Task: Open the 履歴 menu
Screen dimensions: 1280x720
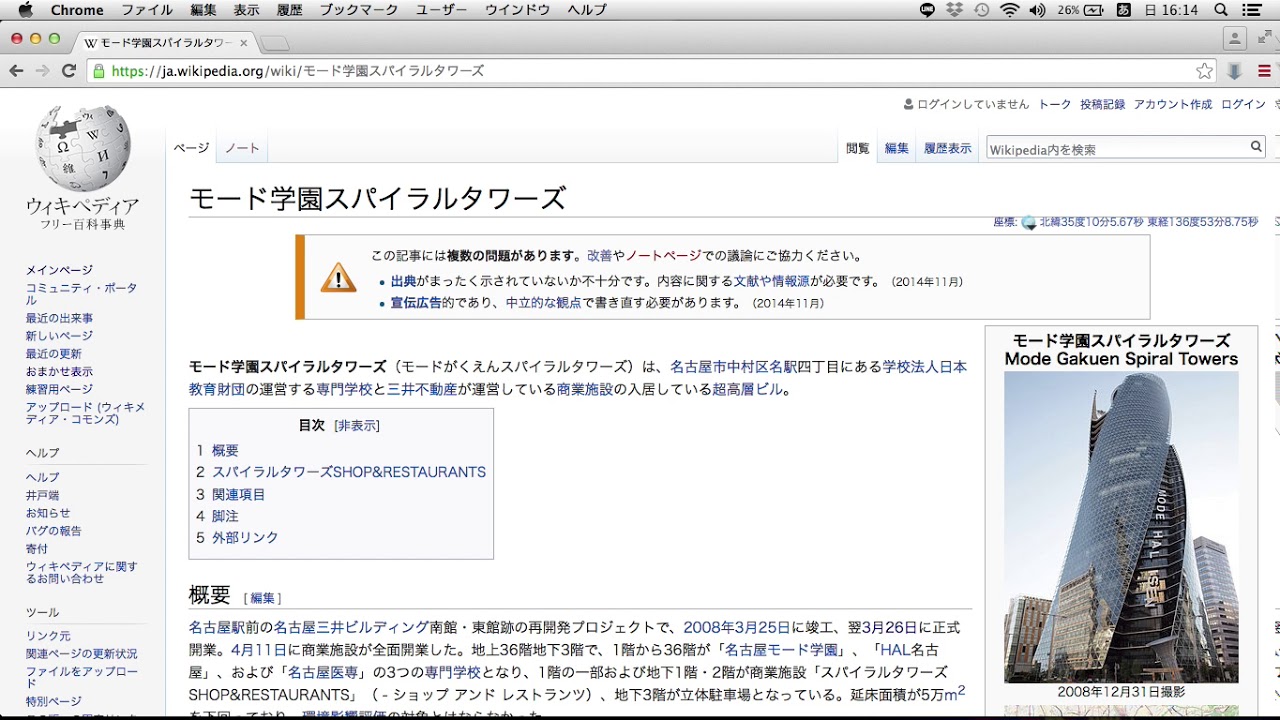Action: coord(290,10)
